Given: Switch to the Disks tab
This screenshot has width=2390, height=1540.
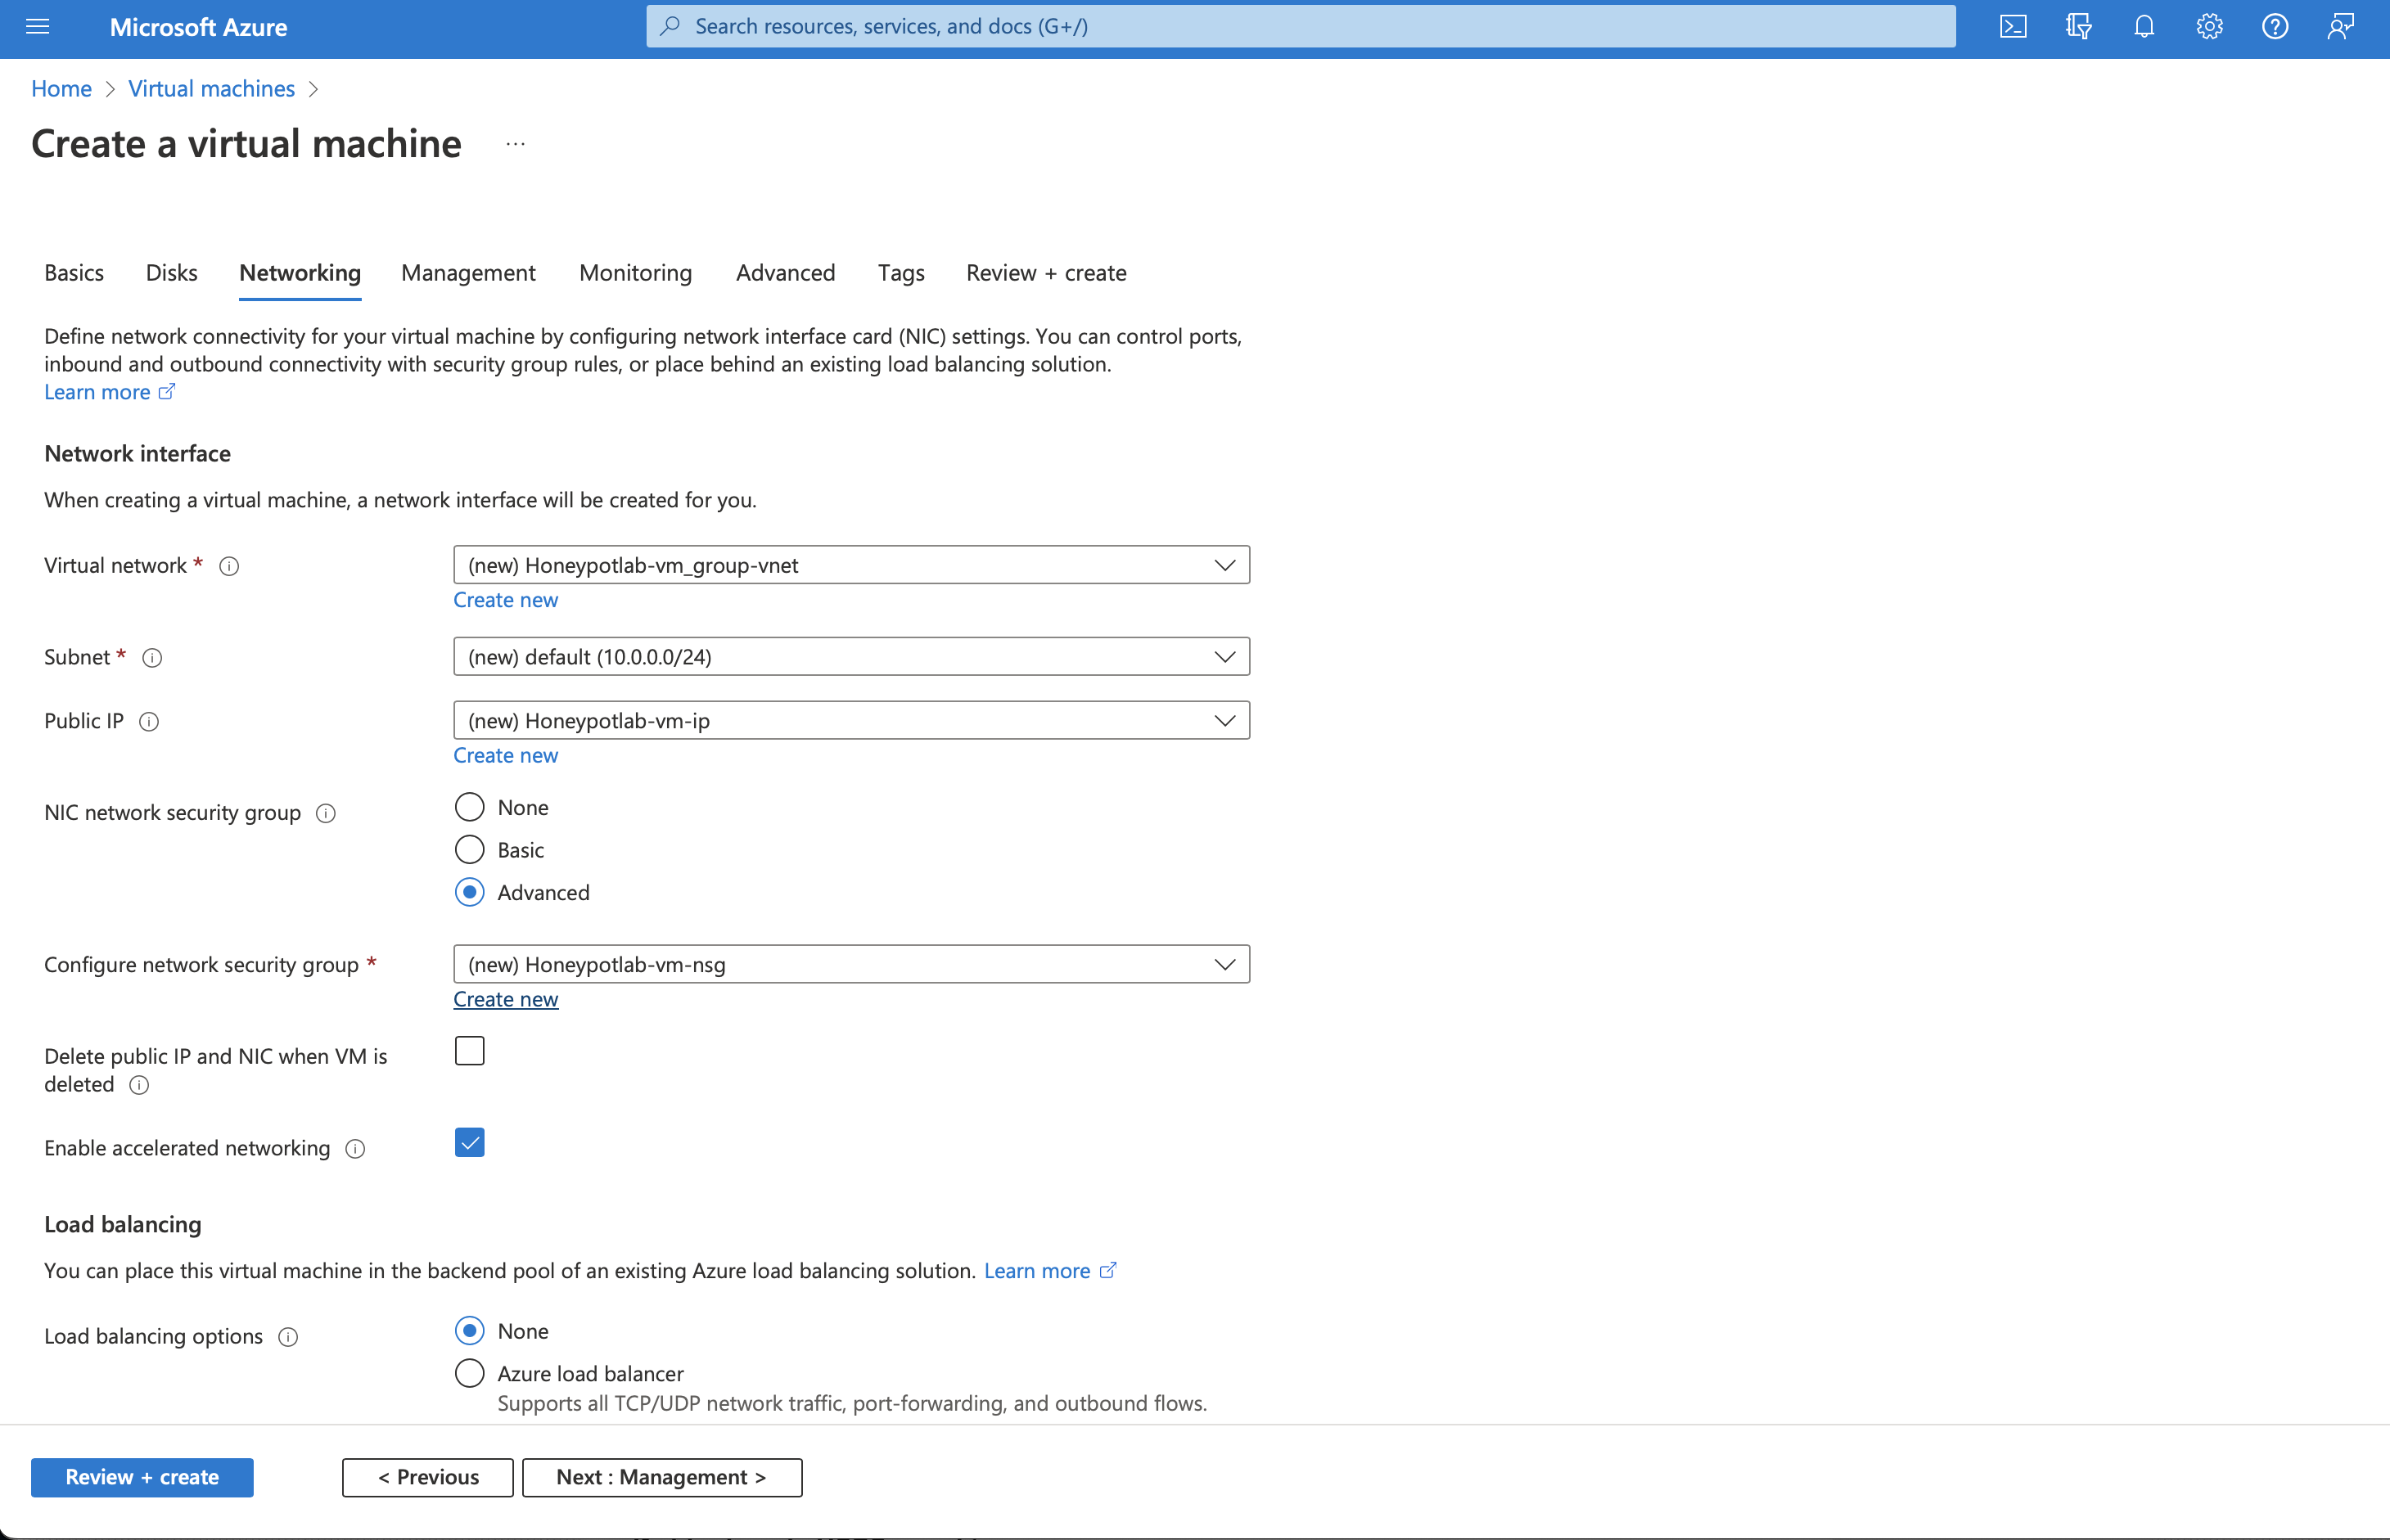Looking at the screenshot, I should point(171,273).
